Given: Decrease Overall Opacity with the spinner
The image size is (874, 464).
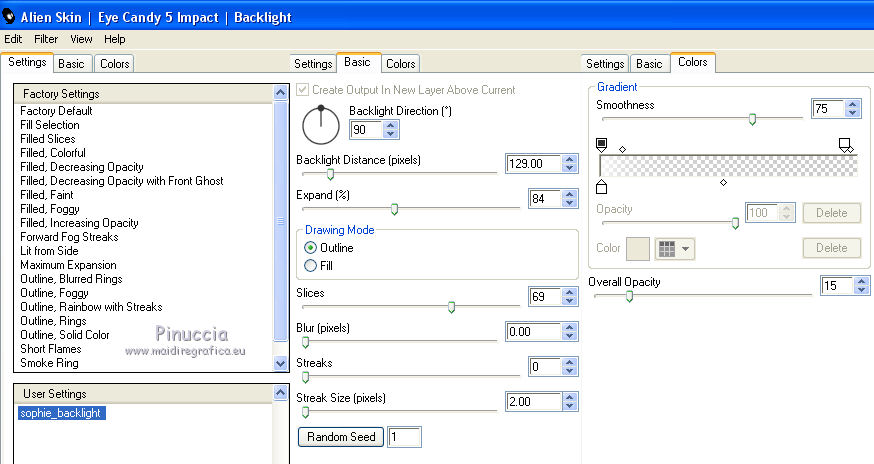Looking at the screenshot, I should 862,290.
